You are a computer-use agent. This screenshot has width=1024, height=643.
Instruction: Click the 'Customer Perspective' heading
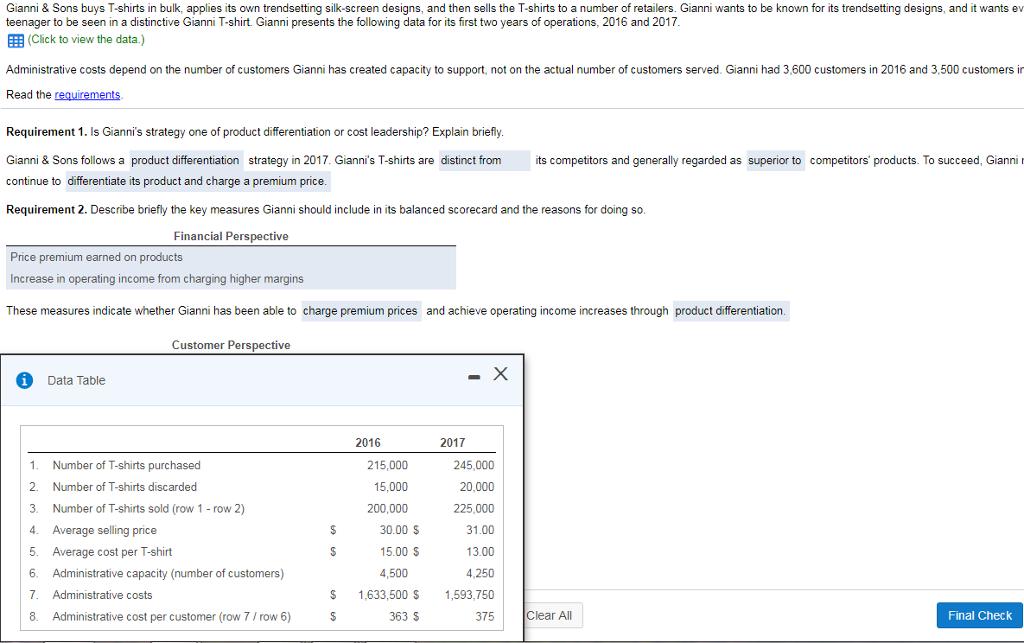click(231, 345)
